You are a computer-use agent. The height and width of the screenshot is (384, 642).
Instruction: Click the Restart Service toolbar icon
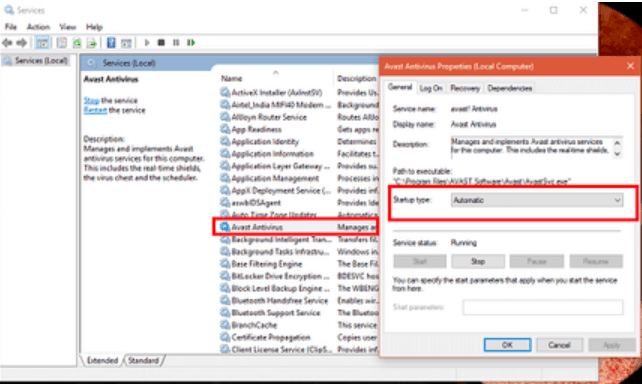(x=191, y=42)
